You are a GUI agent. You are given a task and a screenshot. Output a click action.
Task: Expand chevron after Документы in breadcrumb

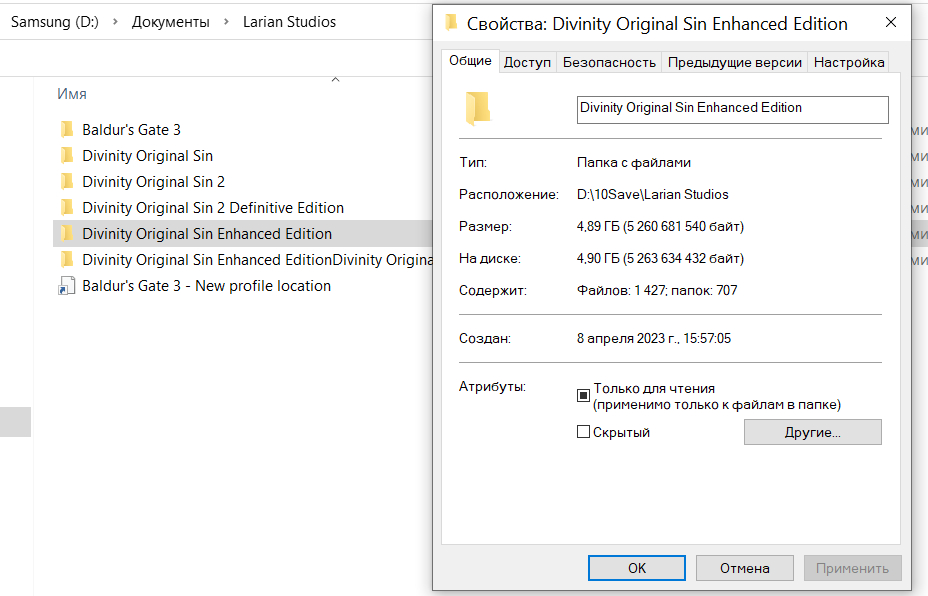point(225,21)
